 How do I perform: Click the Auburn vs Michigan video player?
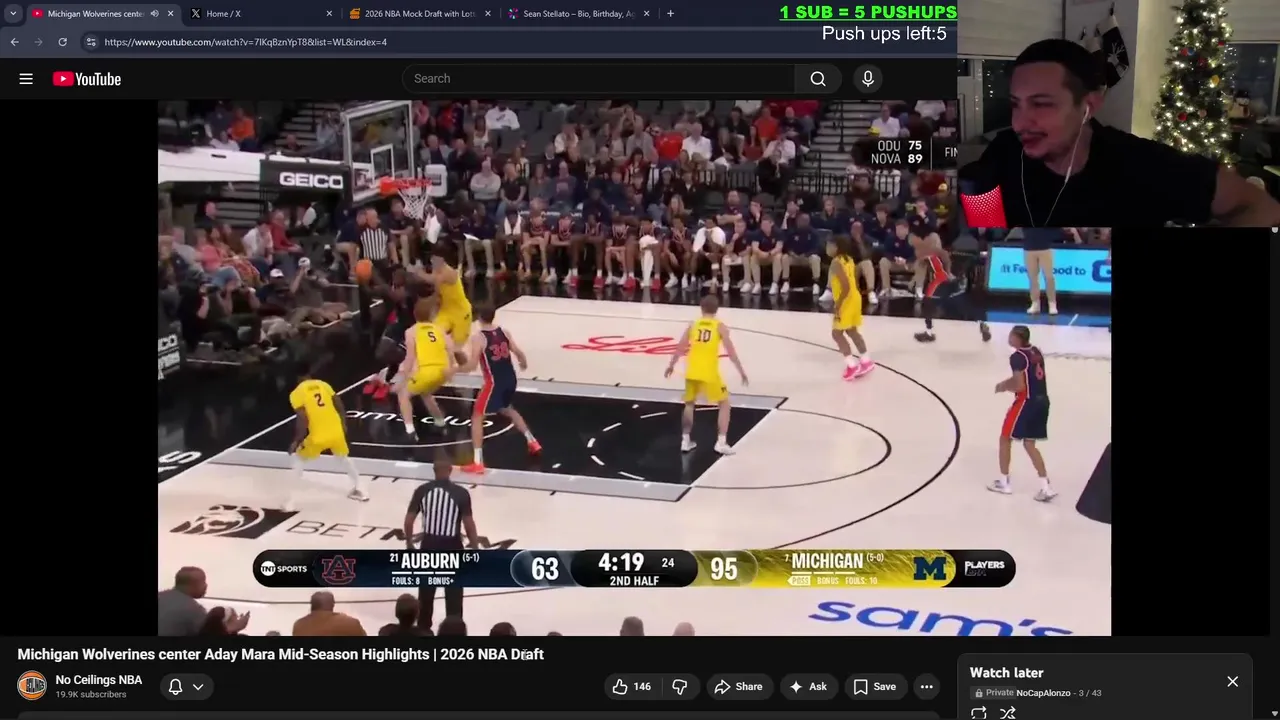[x=634, y=368]
